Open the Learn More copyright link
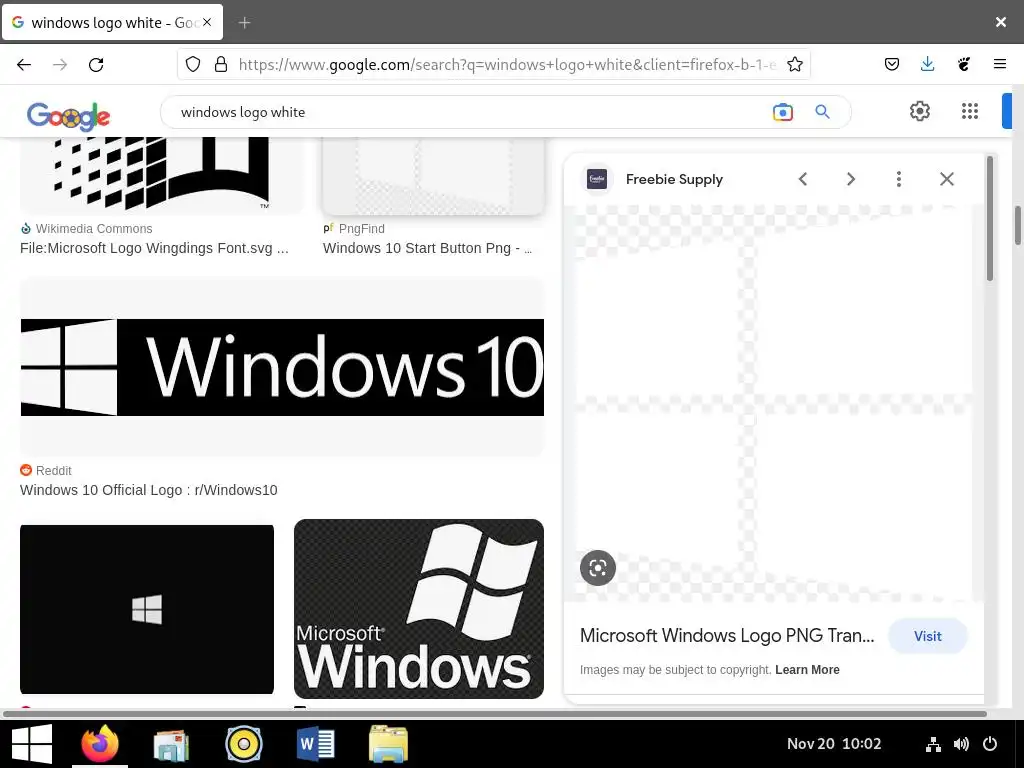This screenshot has width=1024, height=768. pyautogui.click(x=807, y=669)
